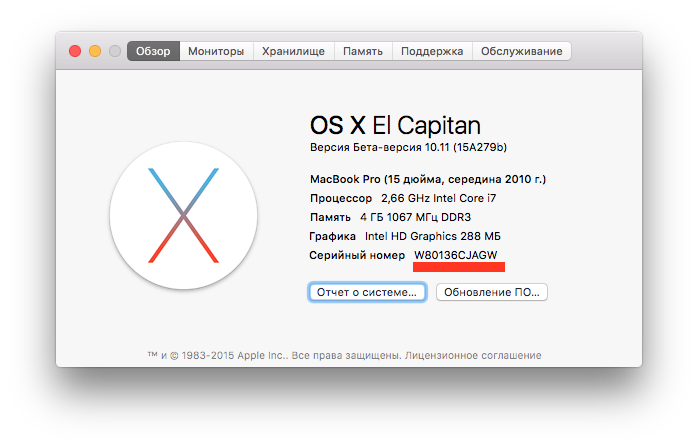
Task: Select serial number W80136CJAGW
Action: click(x=456, y=255)
